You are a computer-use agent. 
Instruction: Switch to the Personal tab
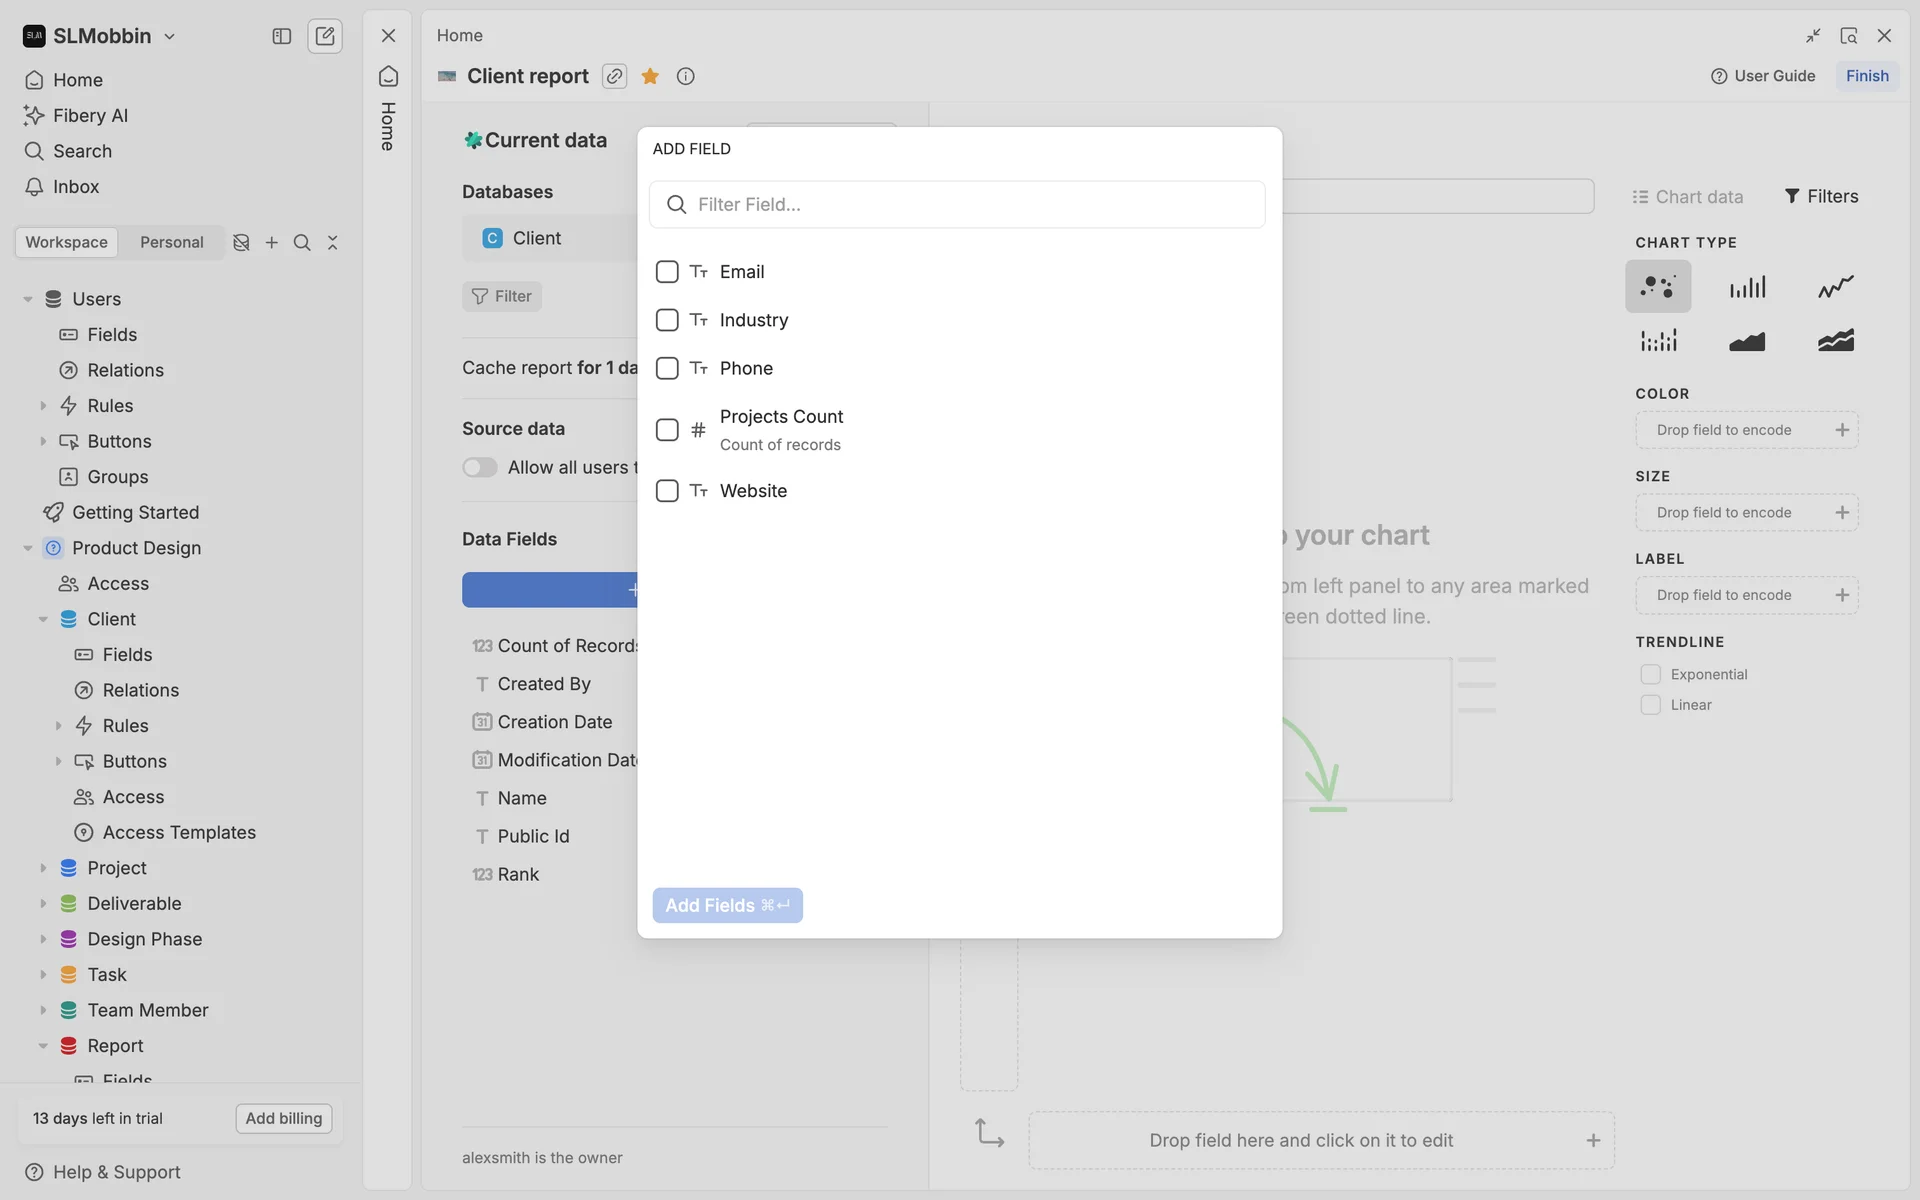(x=171, y=242)
